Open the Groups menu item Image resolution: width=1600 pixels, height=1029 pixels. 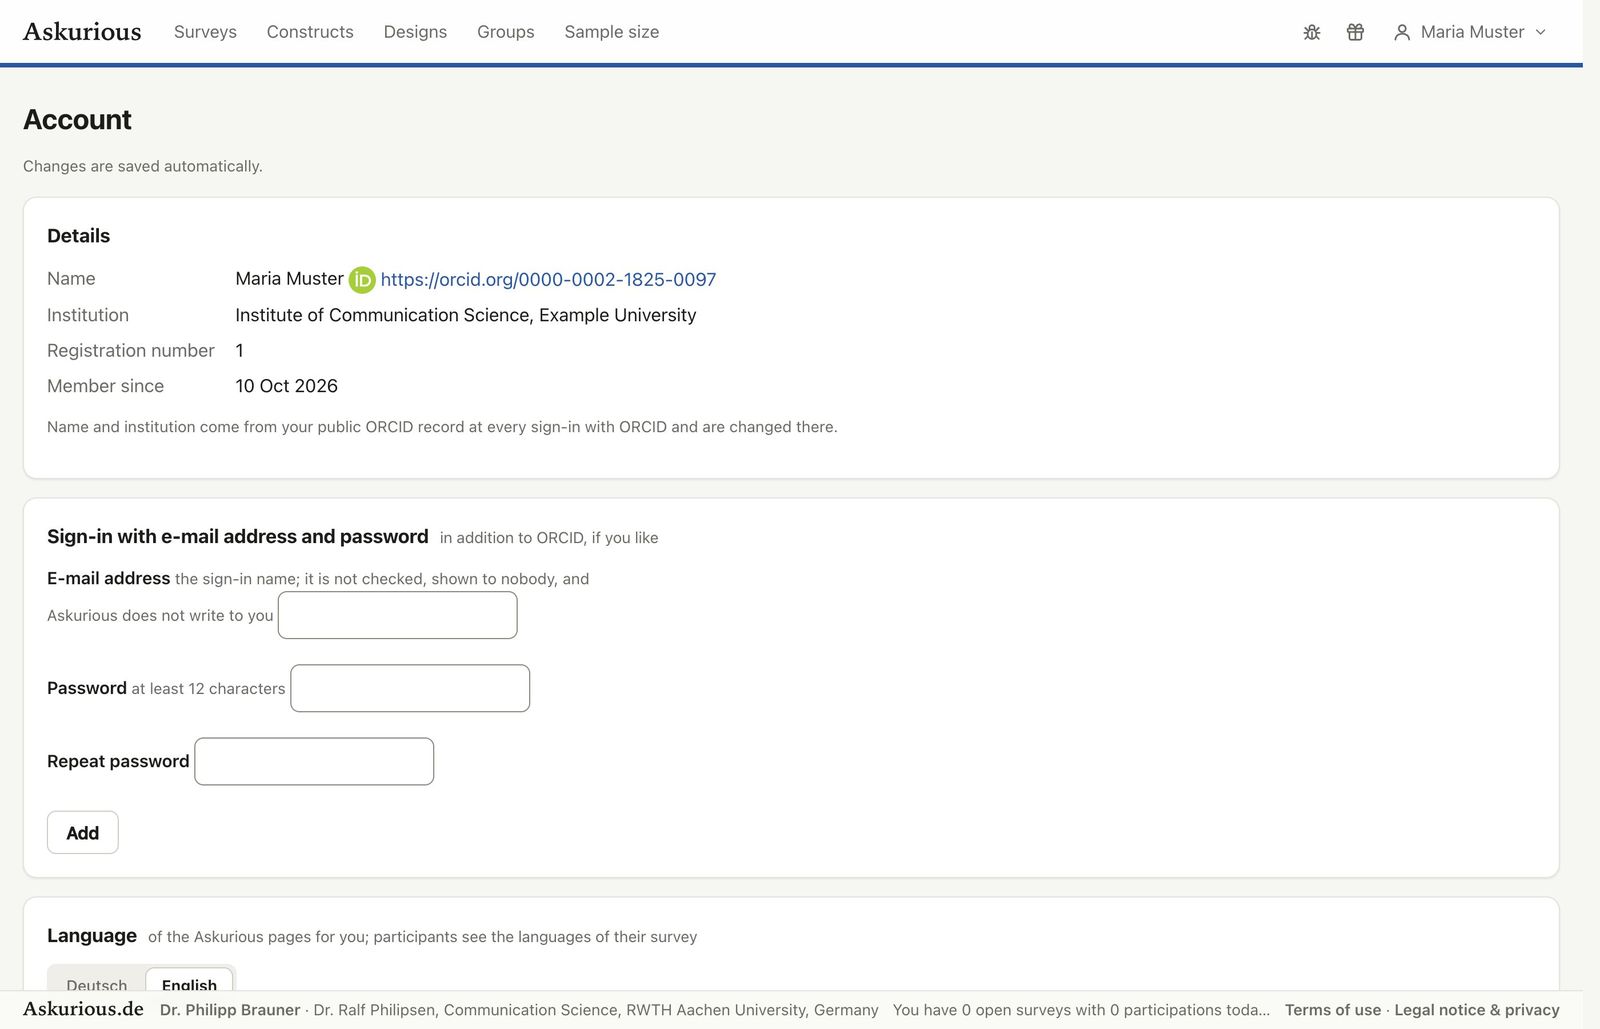506,32
